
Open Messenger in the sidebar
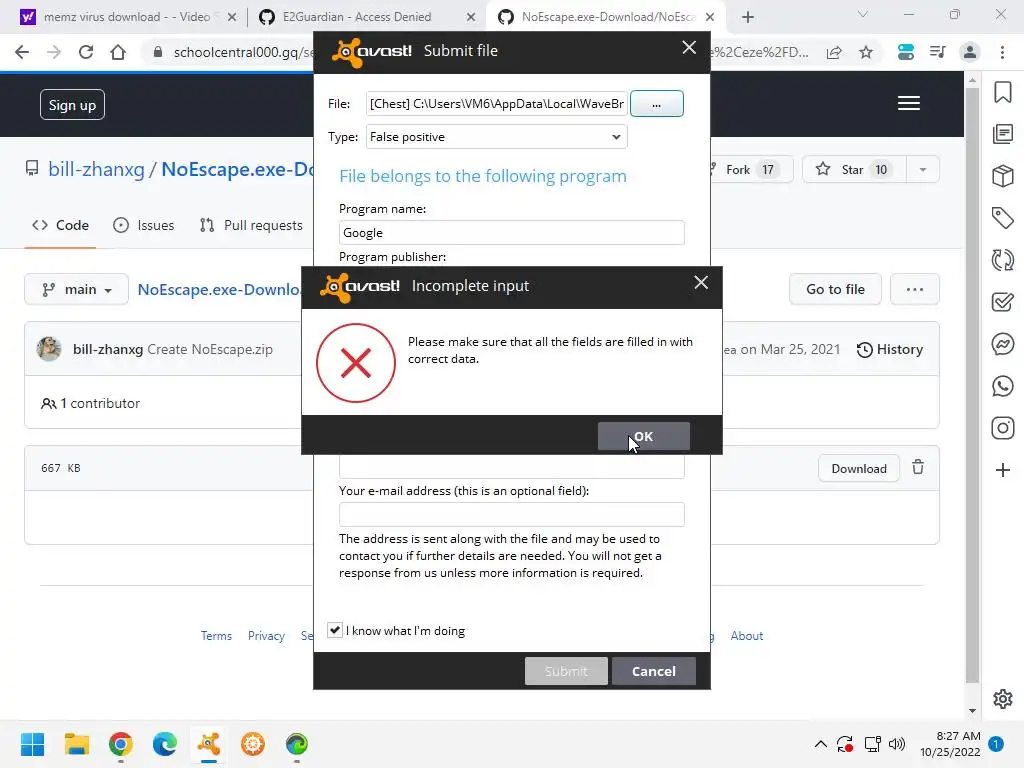(1002, 344)
